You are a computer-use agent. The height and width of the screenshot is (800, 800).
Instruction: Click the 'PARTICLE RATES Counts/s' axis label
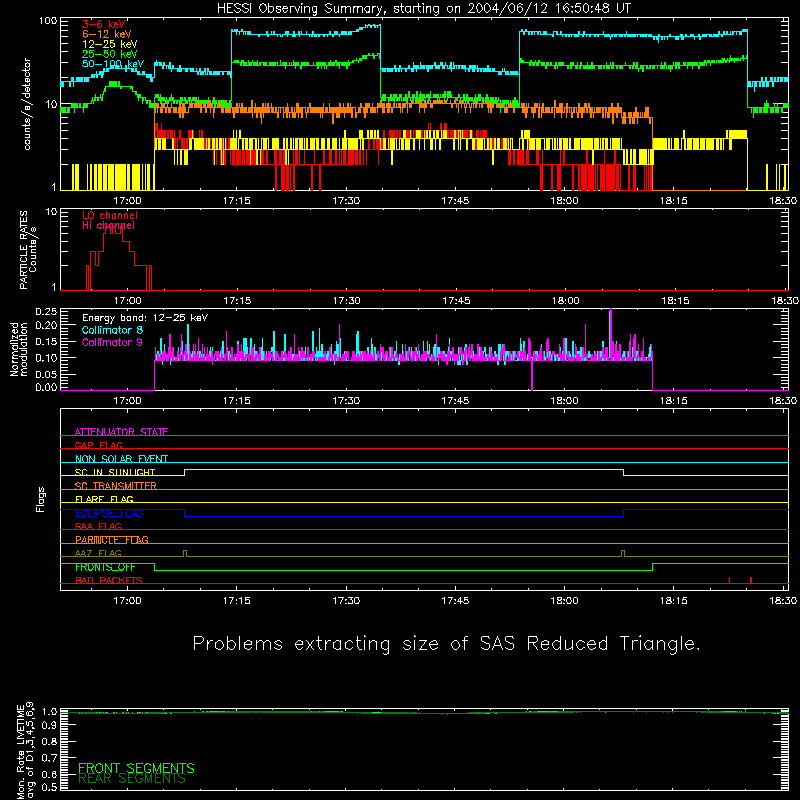point(28,249)
